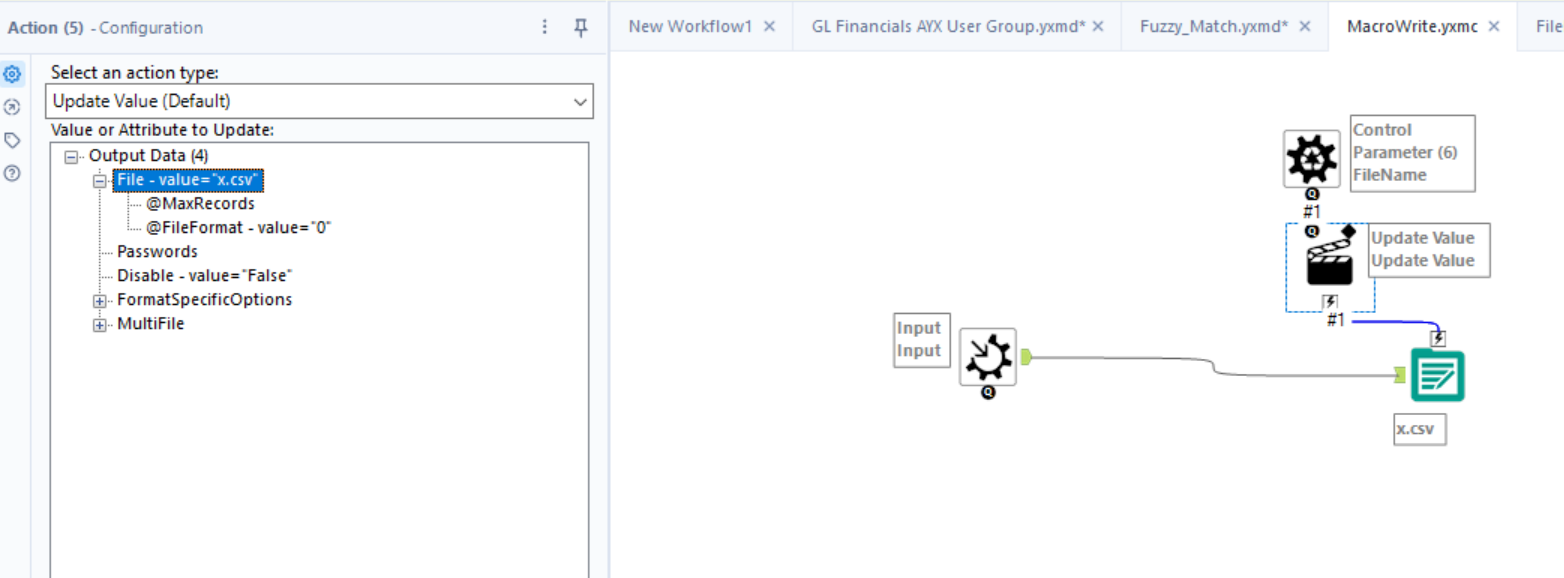The height and width of the screenshot is (578, 1564).
Task: Select the Passwords entry in the tree
Action: 157,251
